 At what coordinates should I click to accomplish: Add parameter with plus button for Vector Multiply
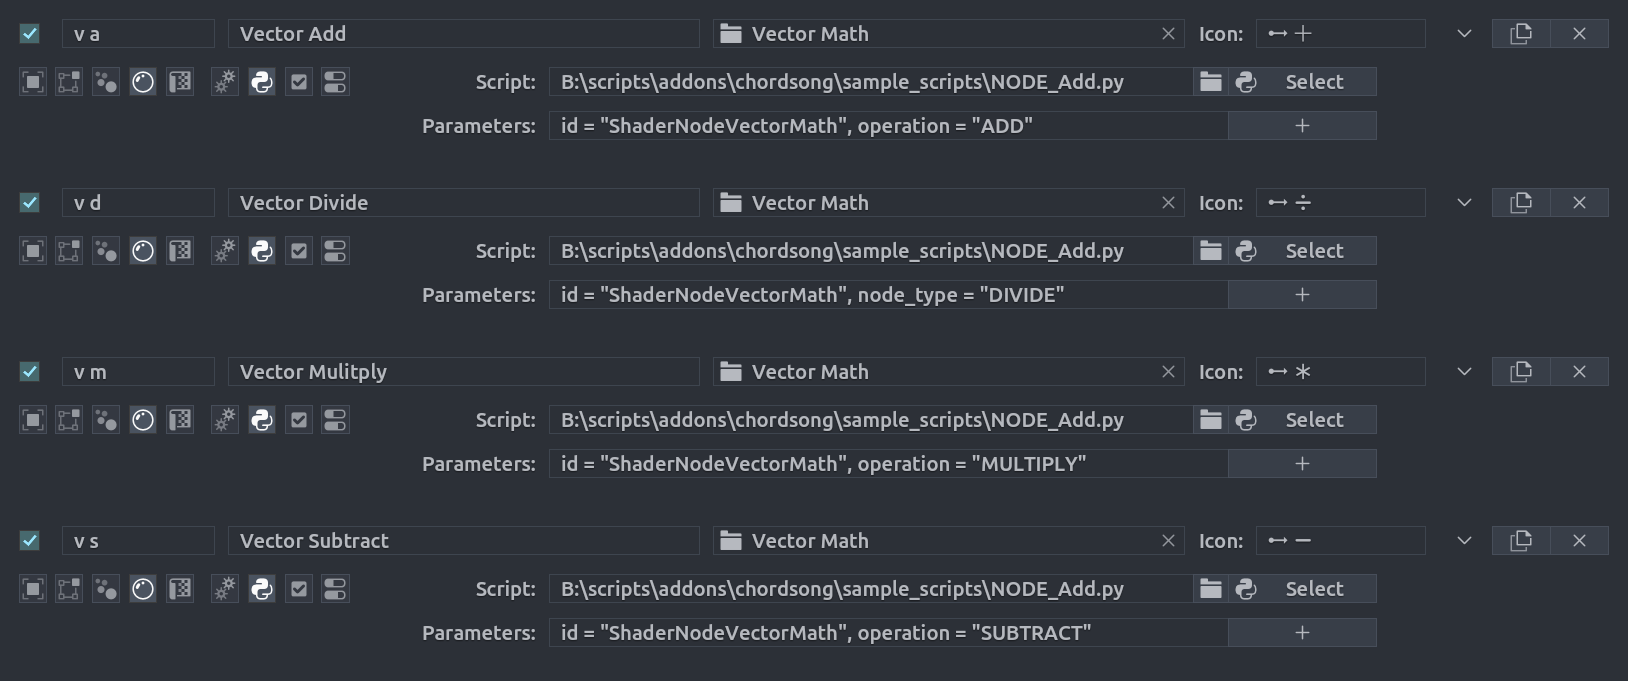pyautogui.click(x=1302, y=464)
